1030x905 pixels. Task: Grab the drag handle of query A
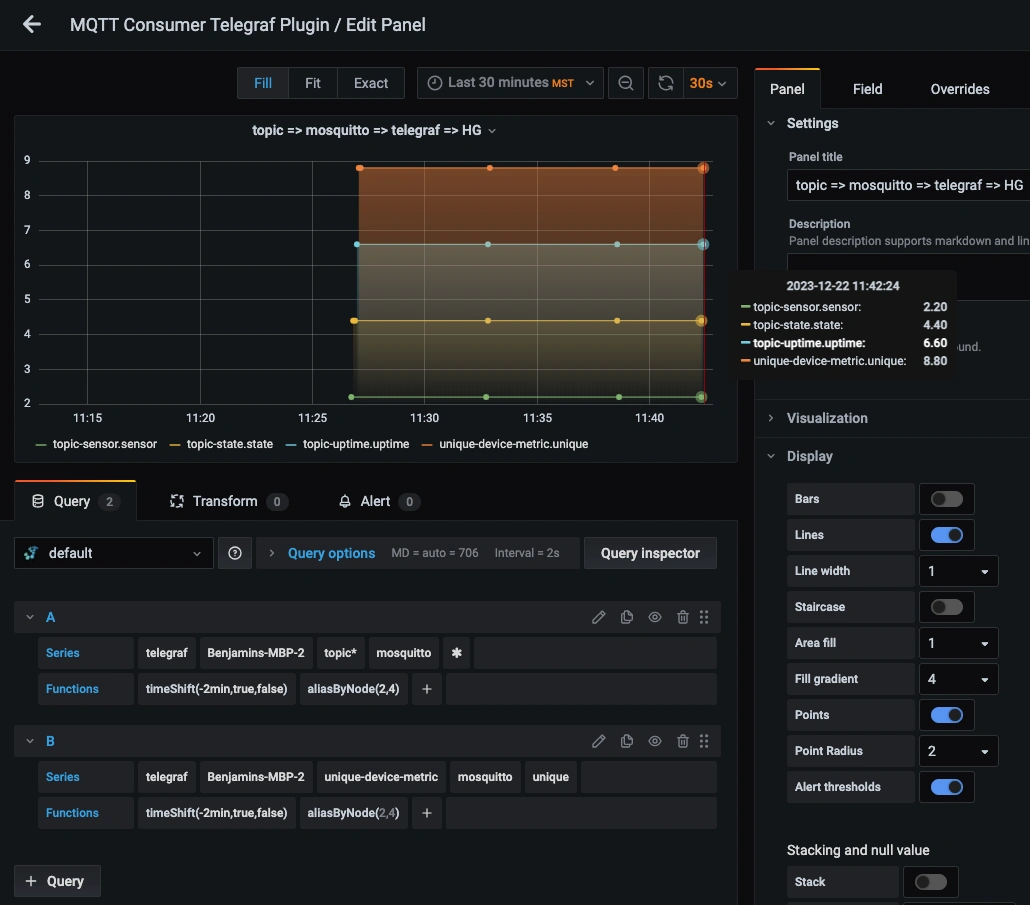tap(704, 617)
